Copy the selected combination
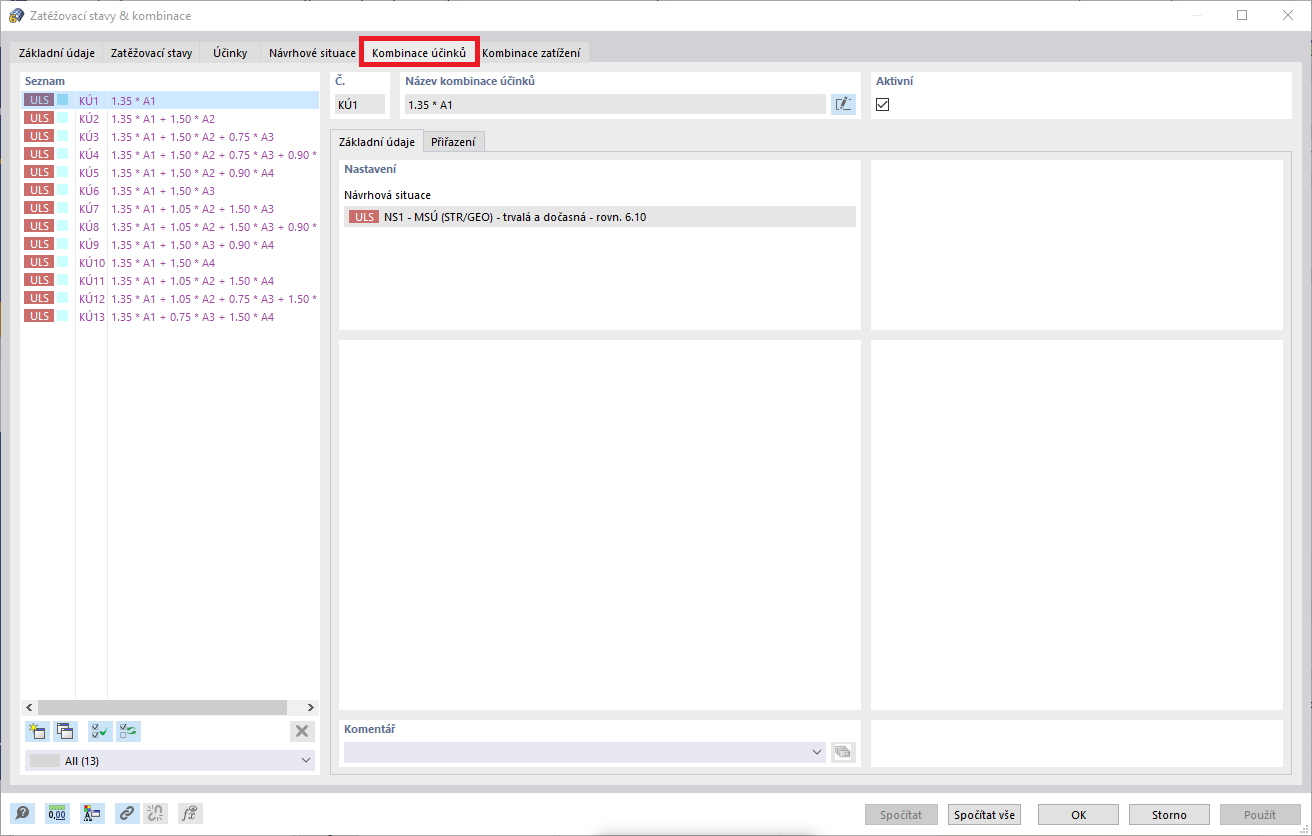The width and height of the screenshot is (1312, 836). coord(65,731)
